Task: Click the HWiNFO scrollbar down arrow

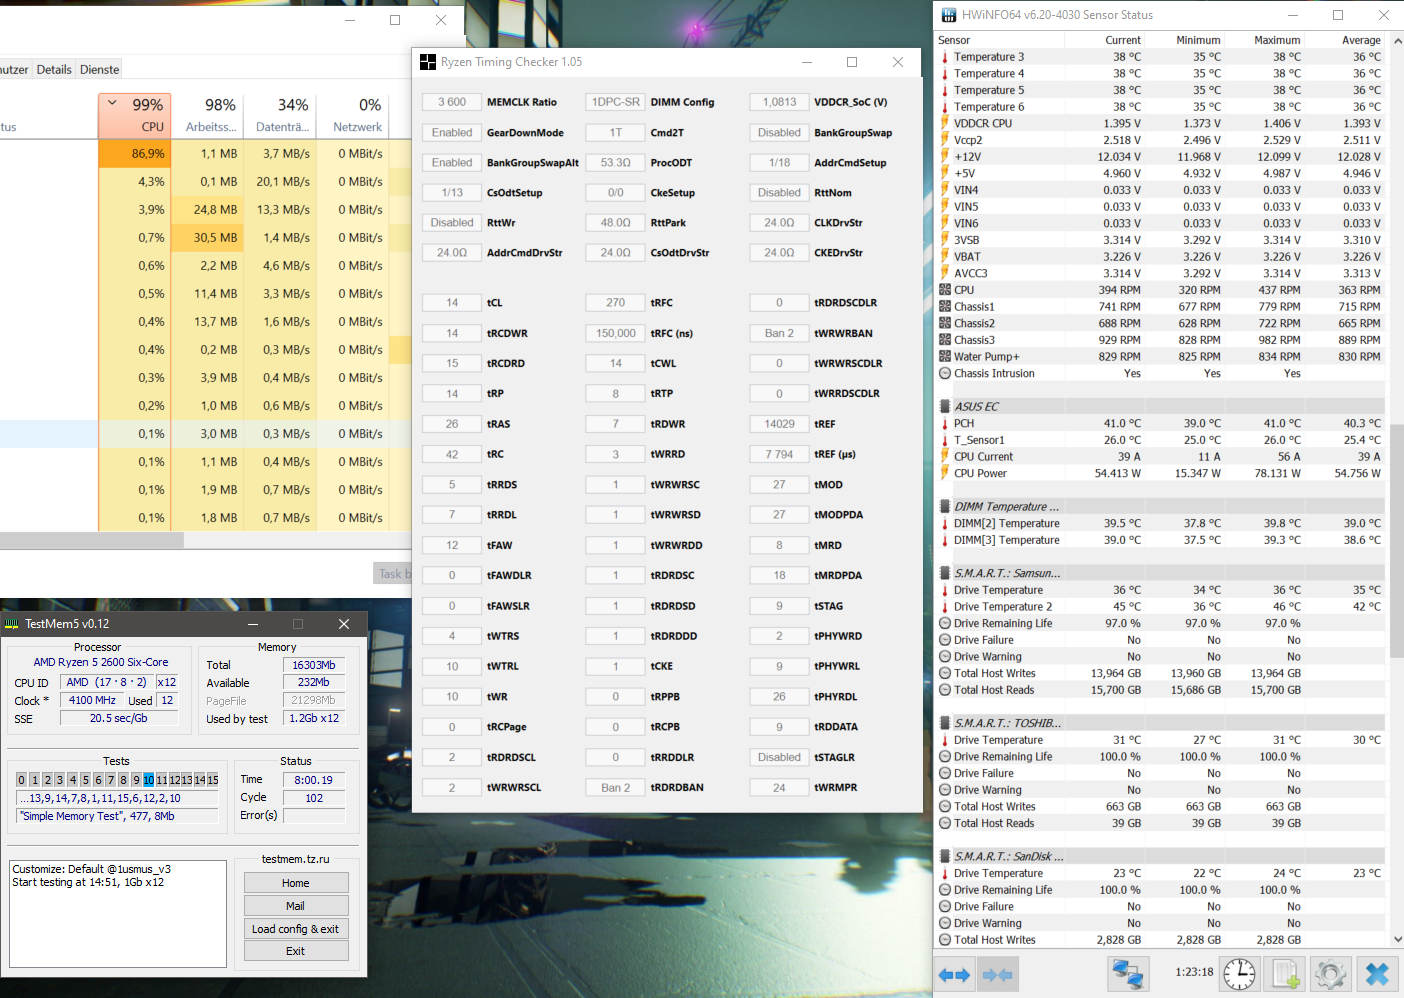Action: [1397, 940]
